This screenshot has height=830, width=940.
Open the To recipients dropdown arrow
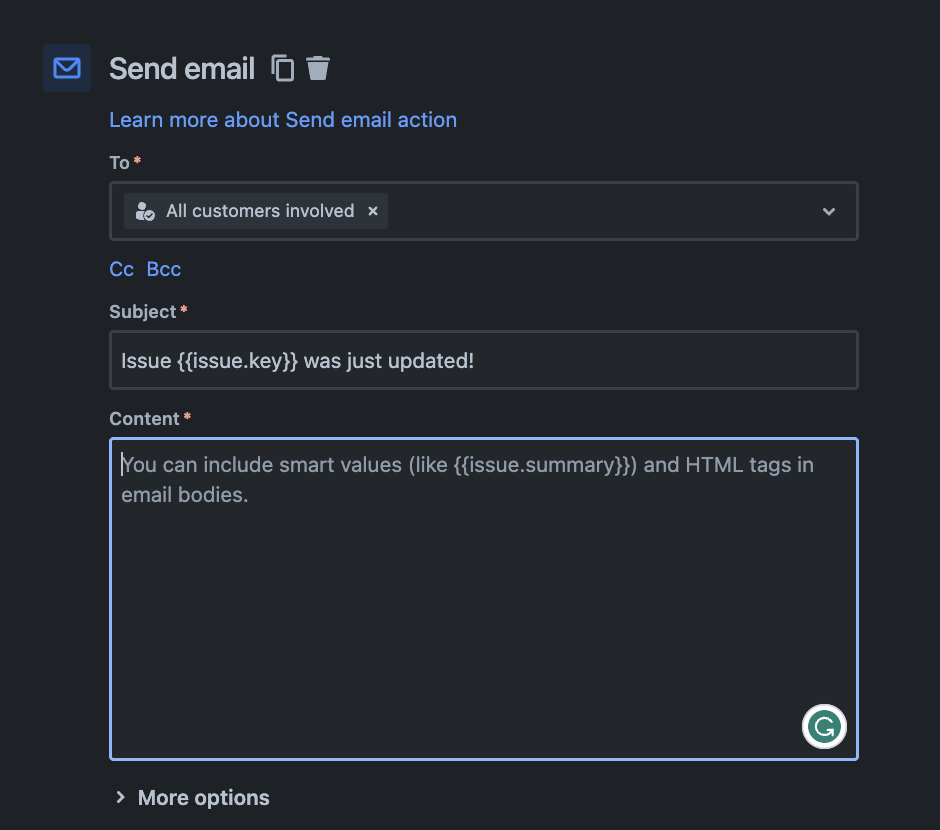[828, 211]
